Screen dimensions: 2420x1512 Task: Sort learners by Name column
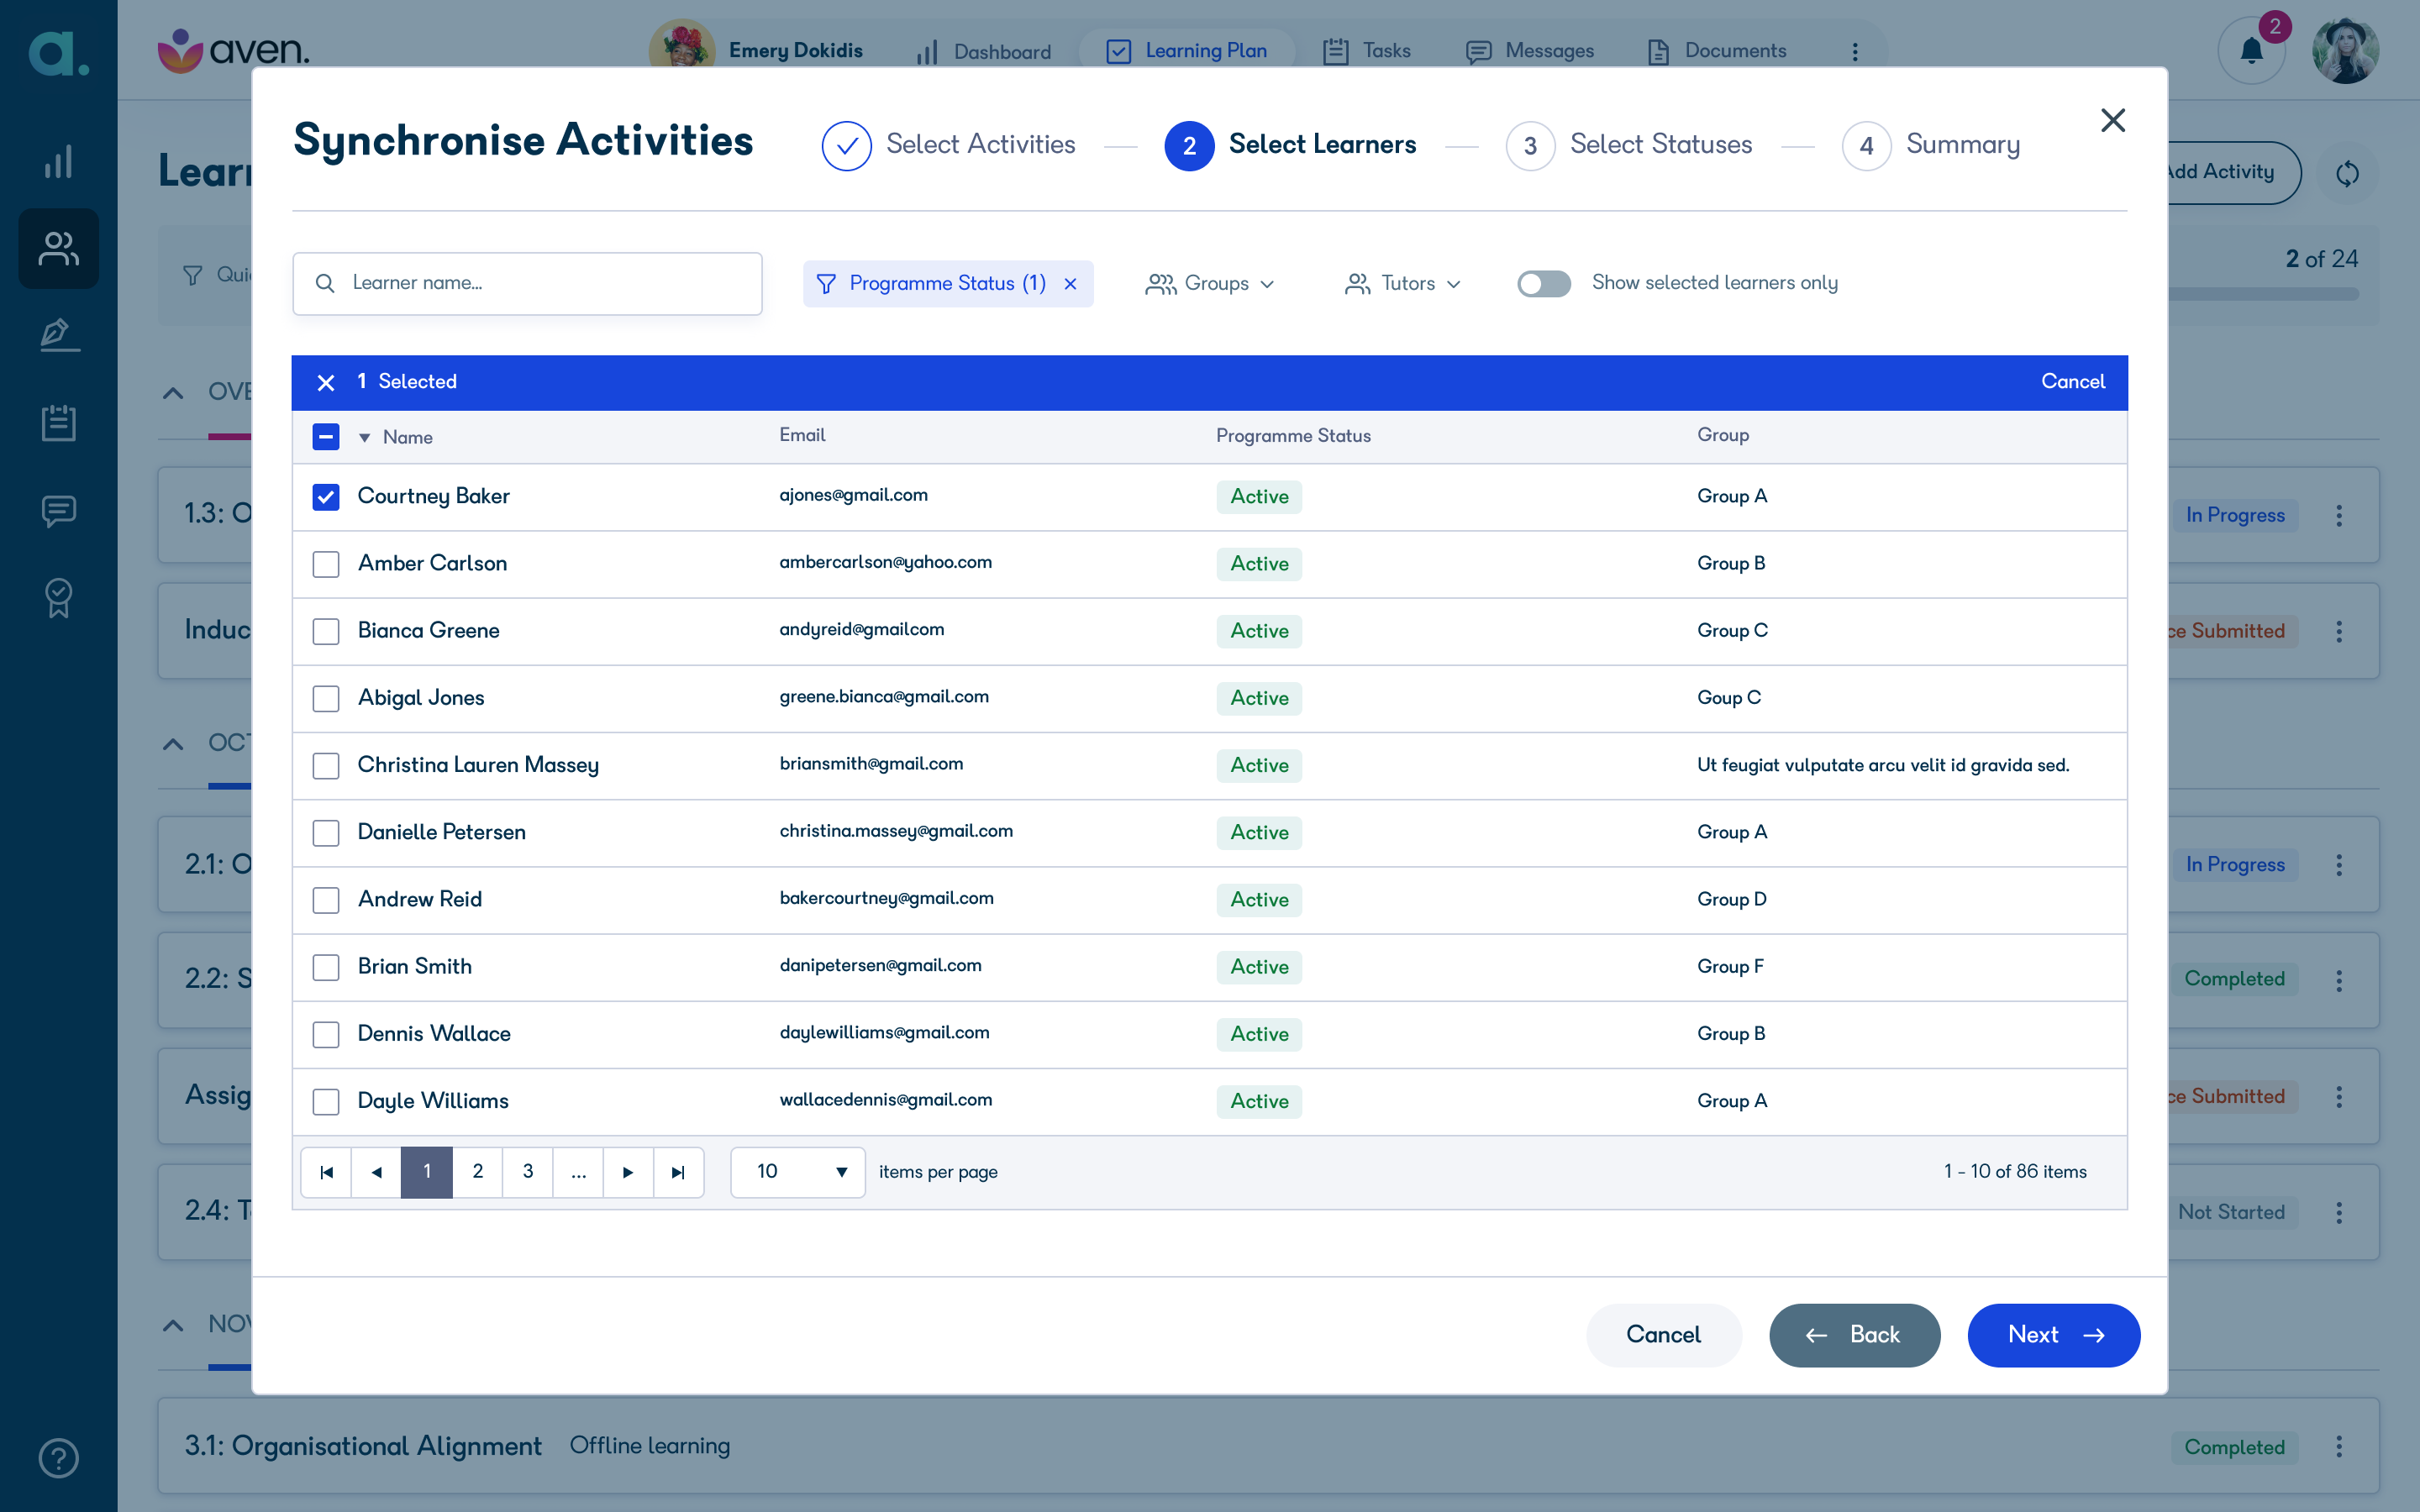(396, 437)
